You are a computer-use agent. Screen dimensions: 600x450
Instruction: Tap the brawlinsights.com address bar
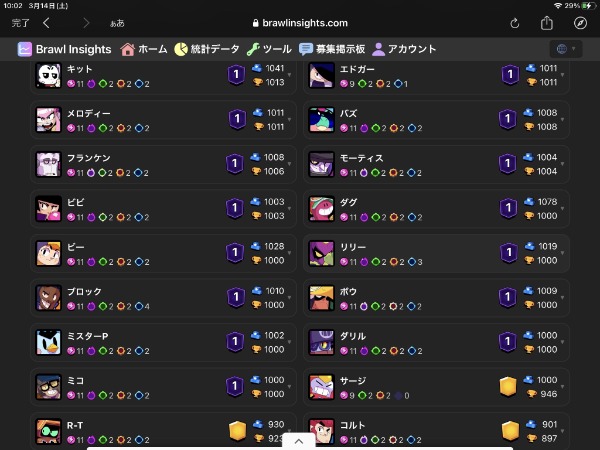300,23
